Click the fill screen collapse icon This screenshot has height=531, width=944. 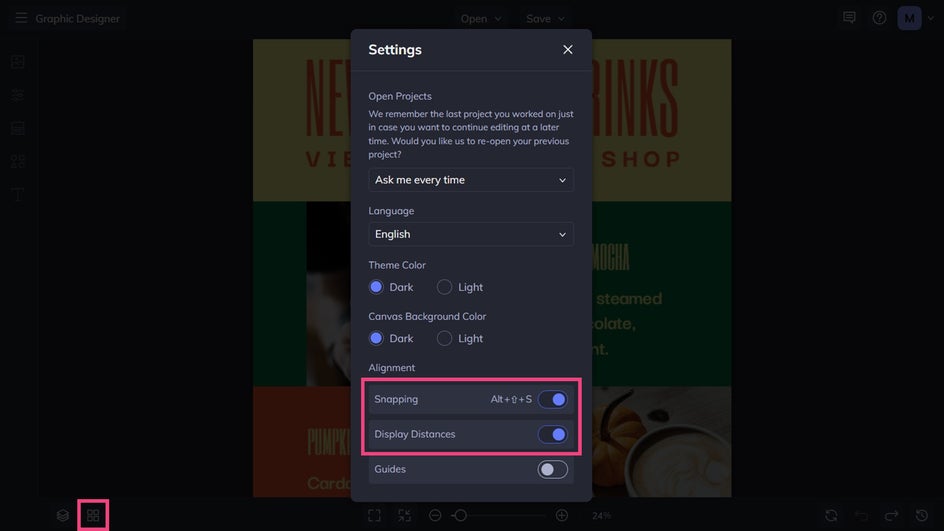405,515
